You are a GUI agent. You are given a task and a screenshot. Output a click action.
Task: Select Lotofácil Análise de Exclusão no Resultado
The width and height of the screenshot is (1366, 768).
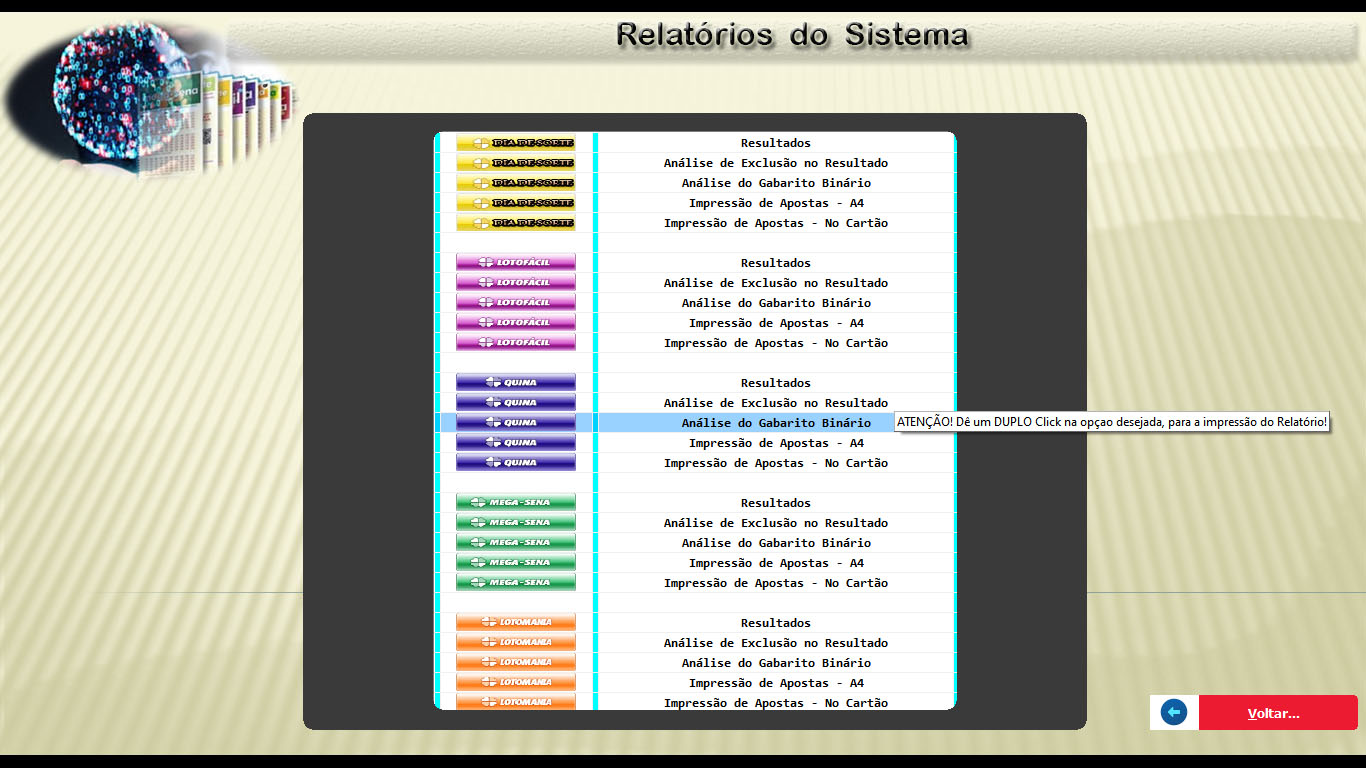pos(776,283)
